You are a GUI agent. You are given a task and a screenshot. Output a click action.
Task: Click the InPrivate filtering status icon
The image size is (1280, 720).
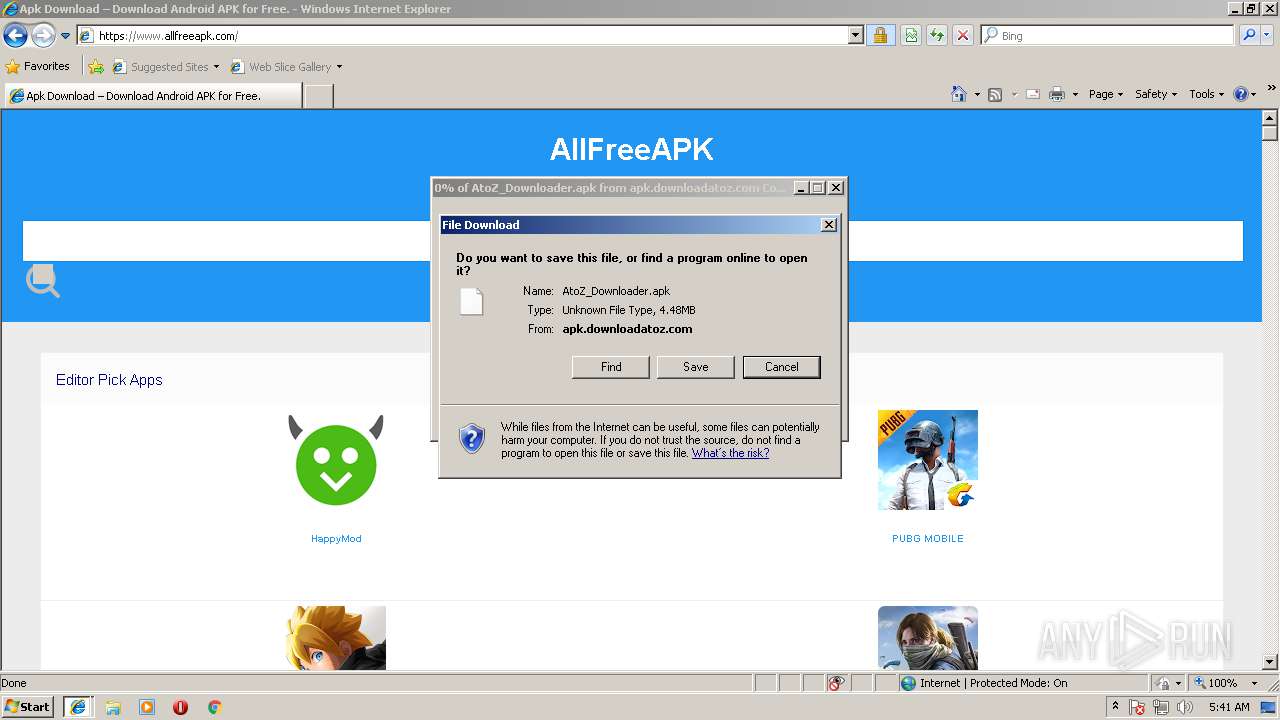pos(836,683)
